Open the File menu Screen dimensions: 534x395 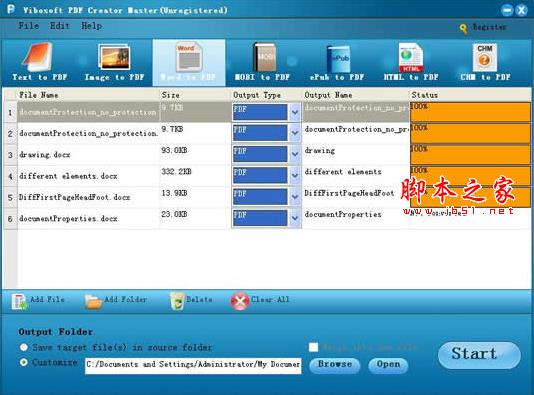29,26
